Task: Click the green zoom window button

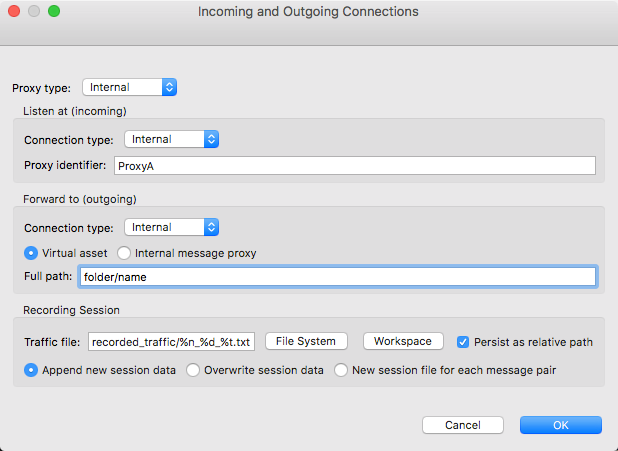Action: click(x=54, y=11)
